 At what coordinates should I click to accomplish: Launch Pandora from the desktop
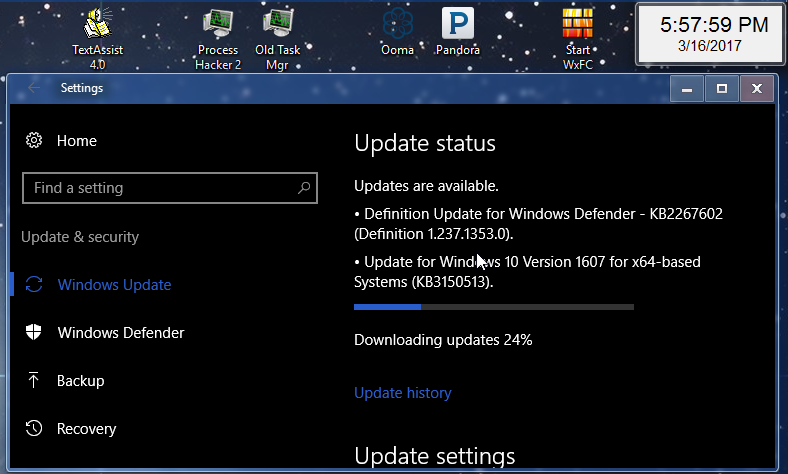(x=458, y=24)
